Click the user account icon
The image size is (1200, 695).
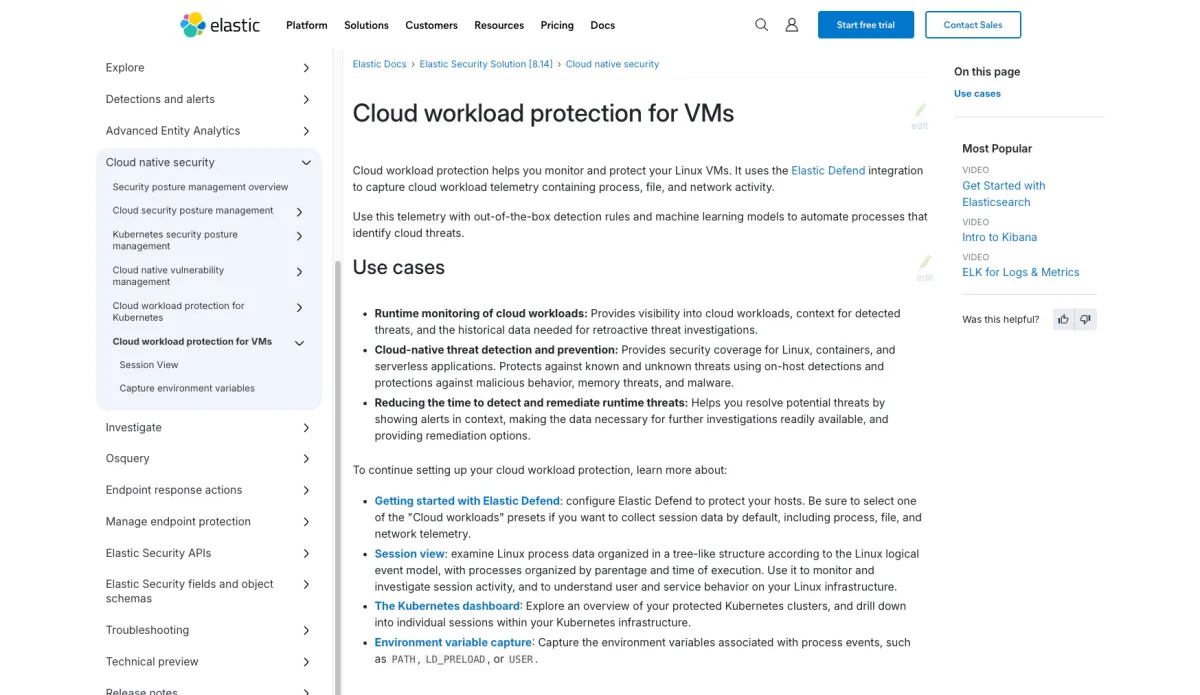click(792, 25)
